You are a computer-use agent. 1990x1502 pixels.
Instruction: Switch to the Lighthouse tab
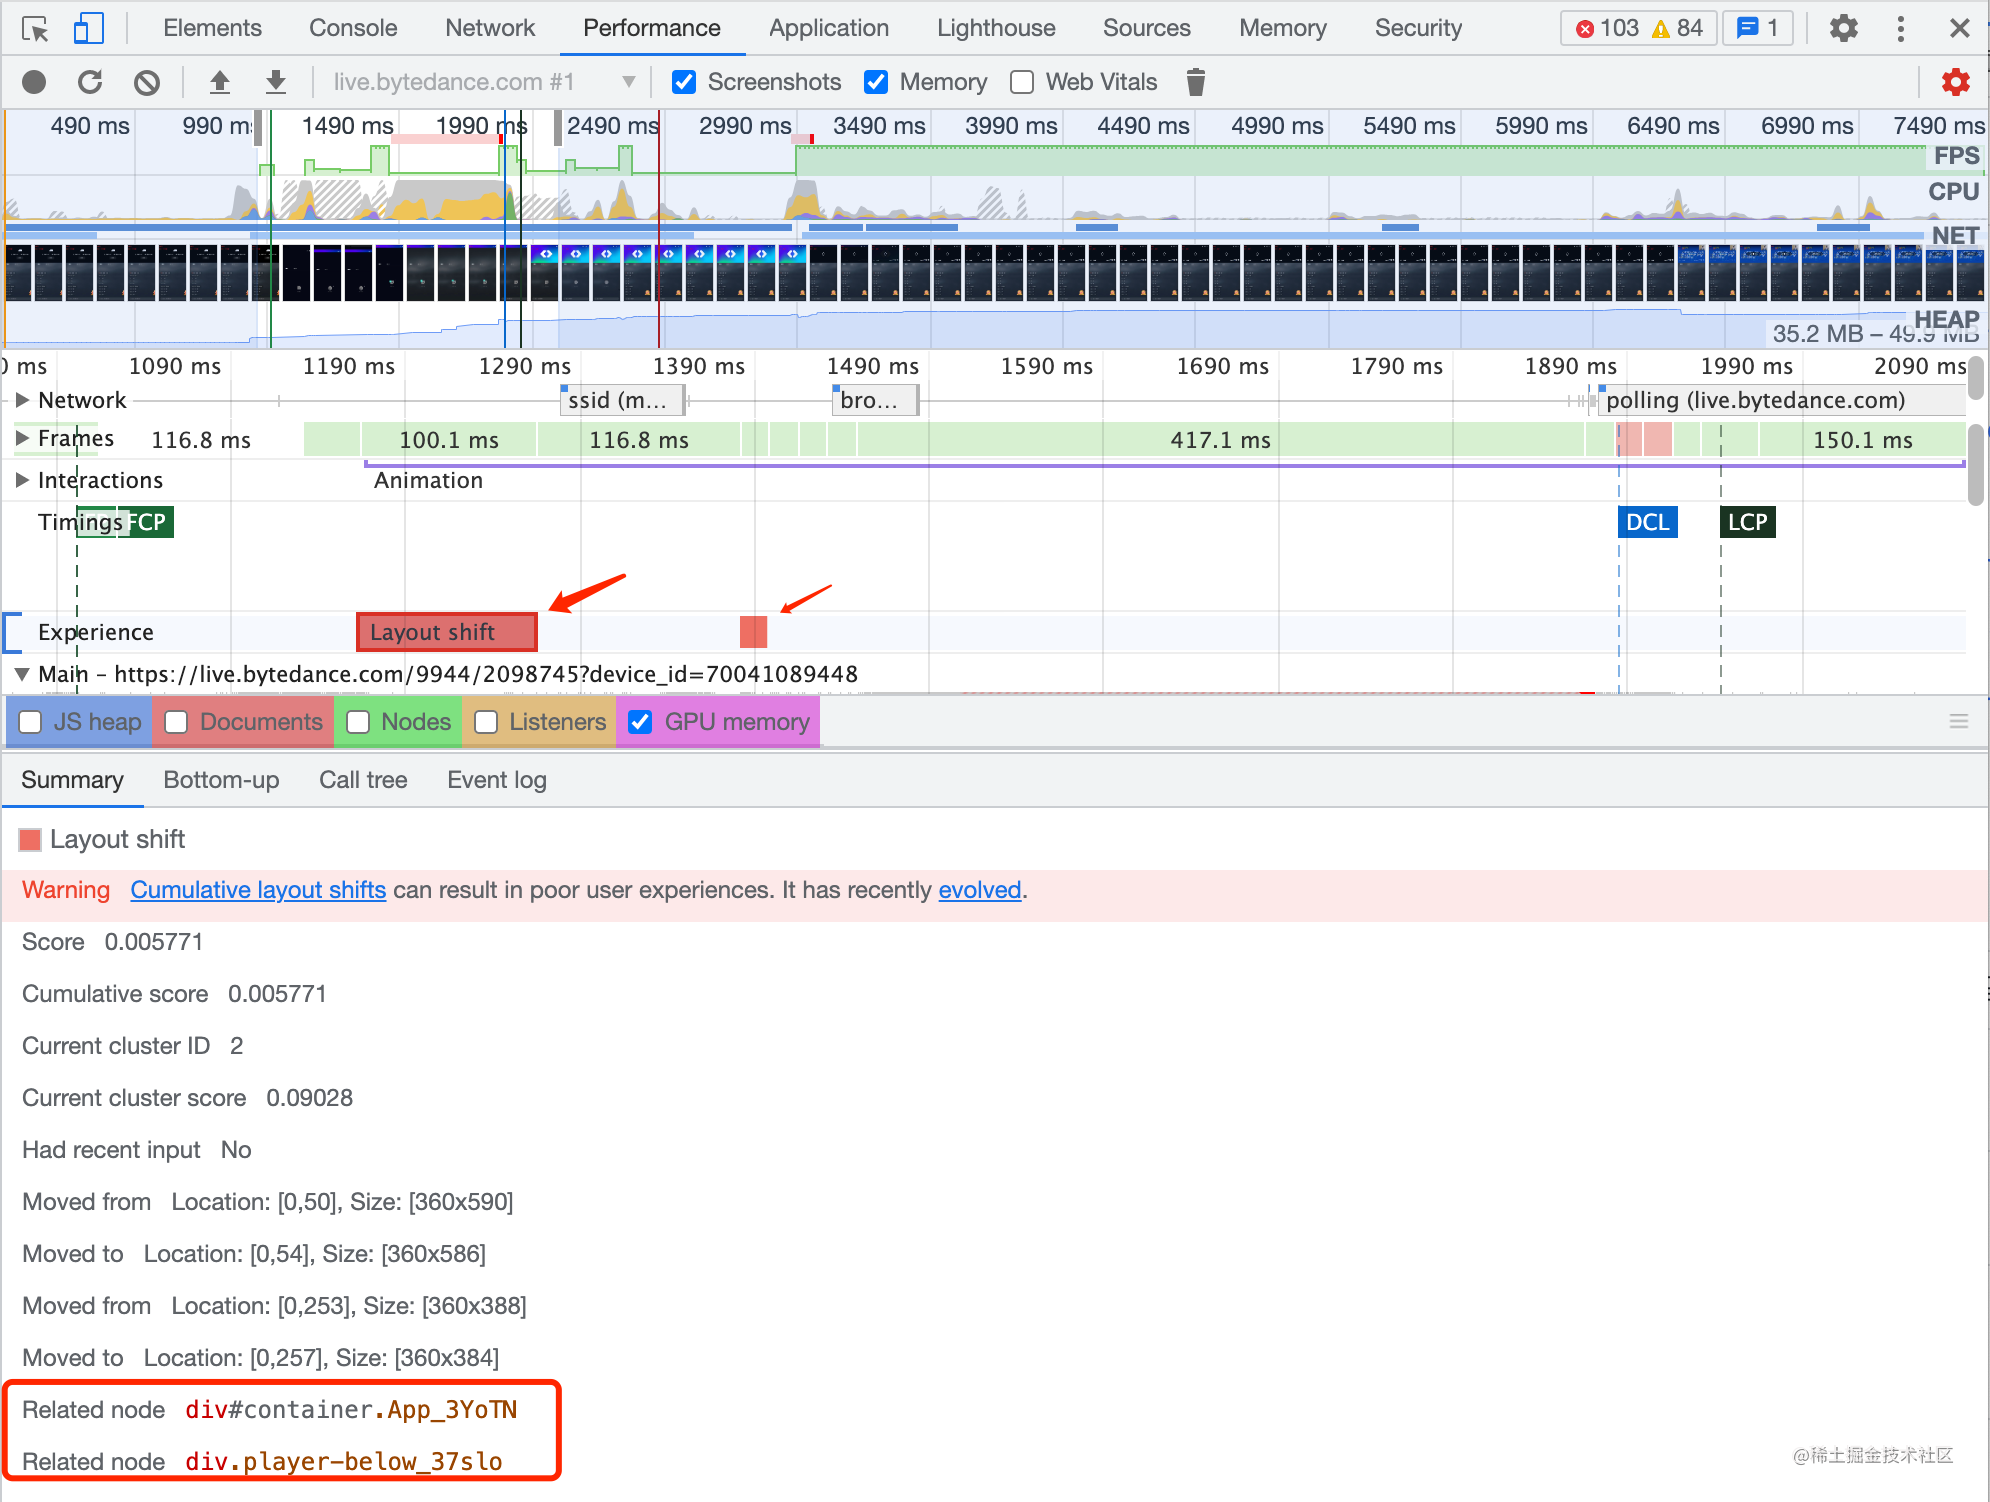click(x=995, y=28)
